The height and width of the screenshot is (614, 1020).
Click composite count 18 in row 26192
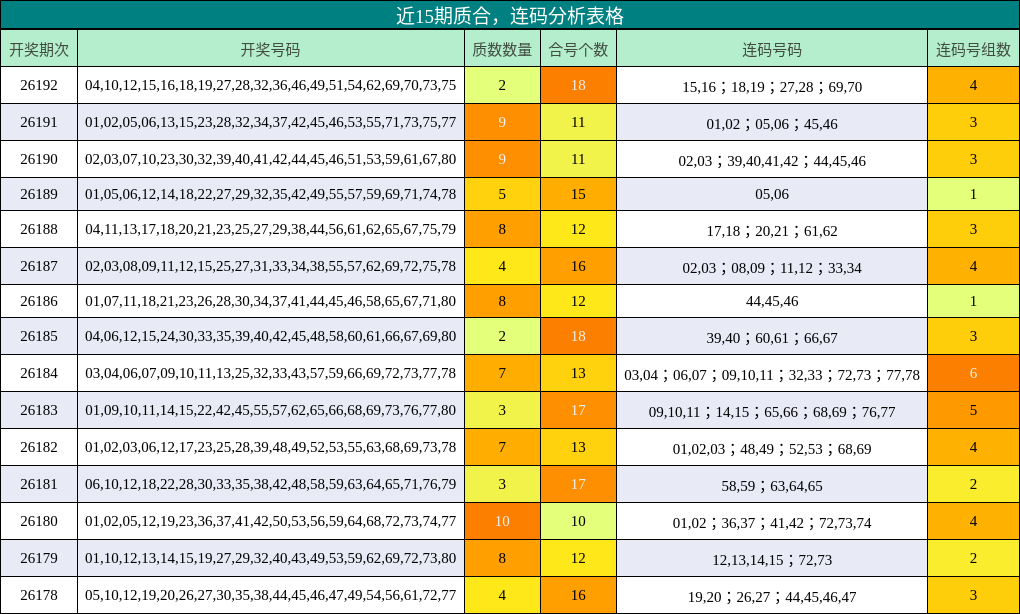pos(578,85)
